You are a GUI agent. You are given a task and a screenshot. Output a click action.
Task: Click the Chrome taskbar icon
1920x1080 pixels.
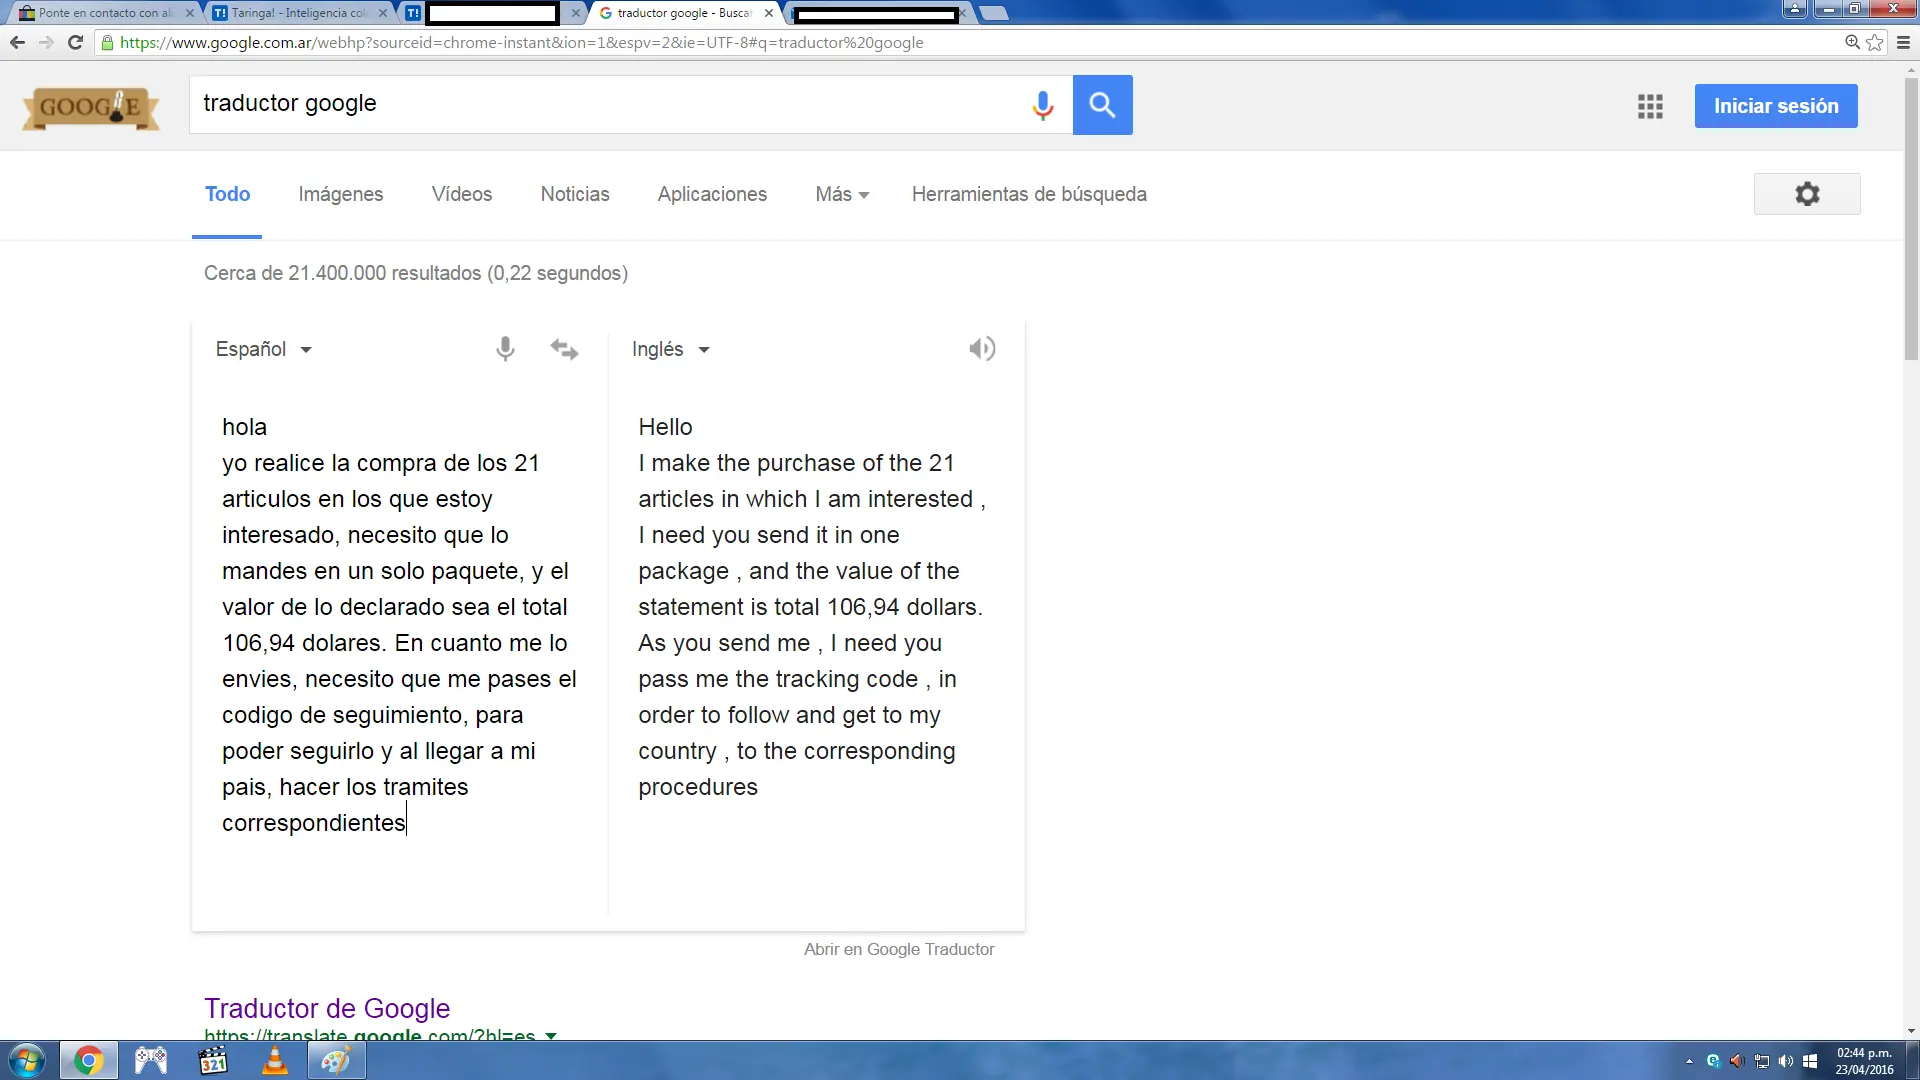pos(88,1060)
